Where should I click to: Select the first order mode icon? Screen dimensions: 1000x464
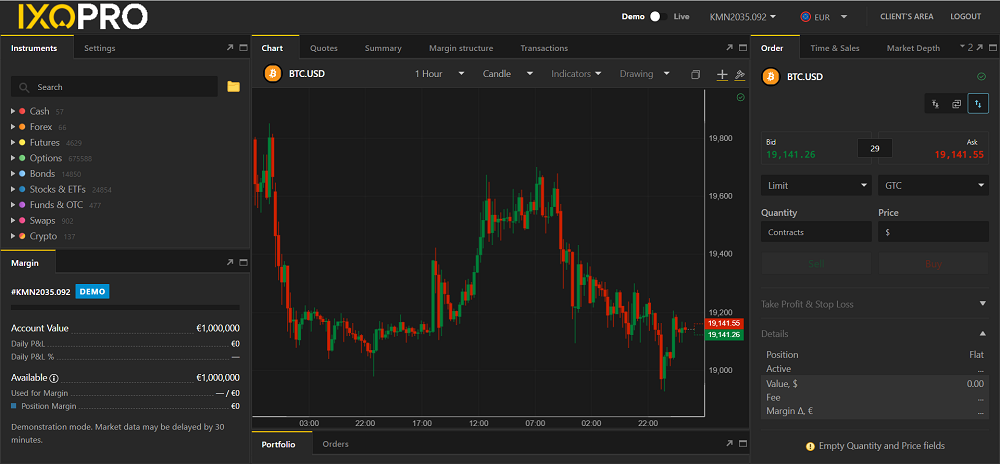coord(936,104)
